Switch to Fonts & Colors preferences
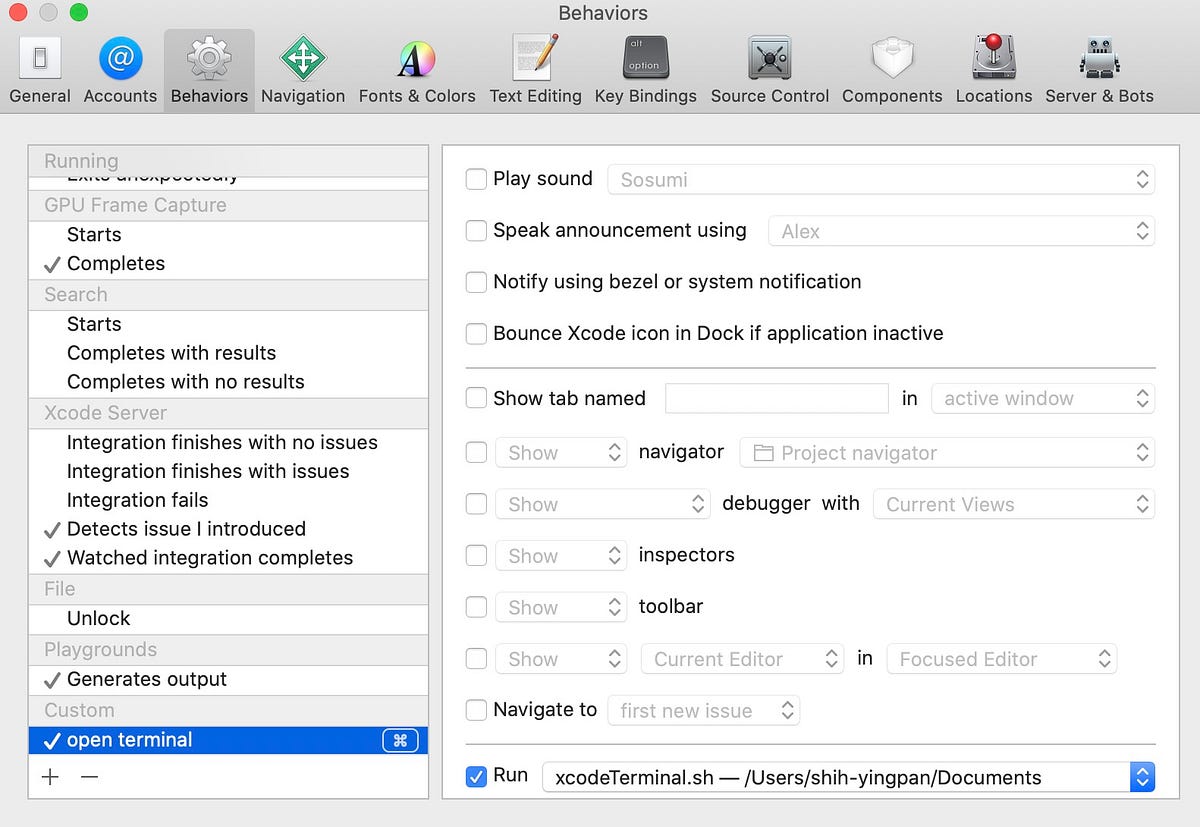This screenshot has width=1200, height=827. tap(417, 65)
